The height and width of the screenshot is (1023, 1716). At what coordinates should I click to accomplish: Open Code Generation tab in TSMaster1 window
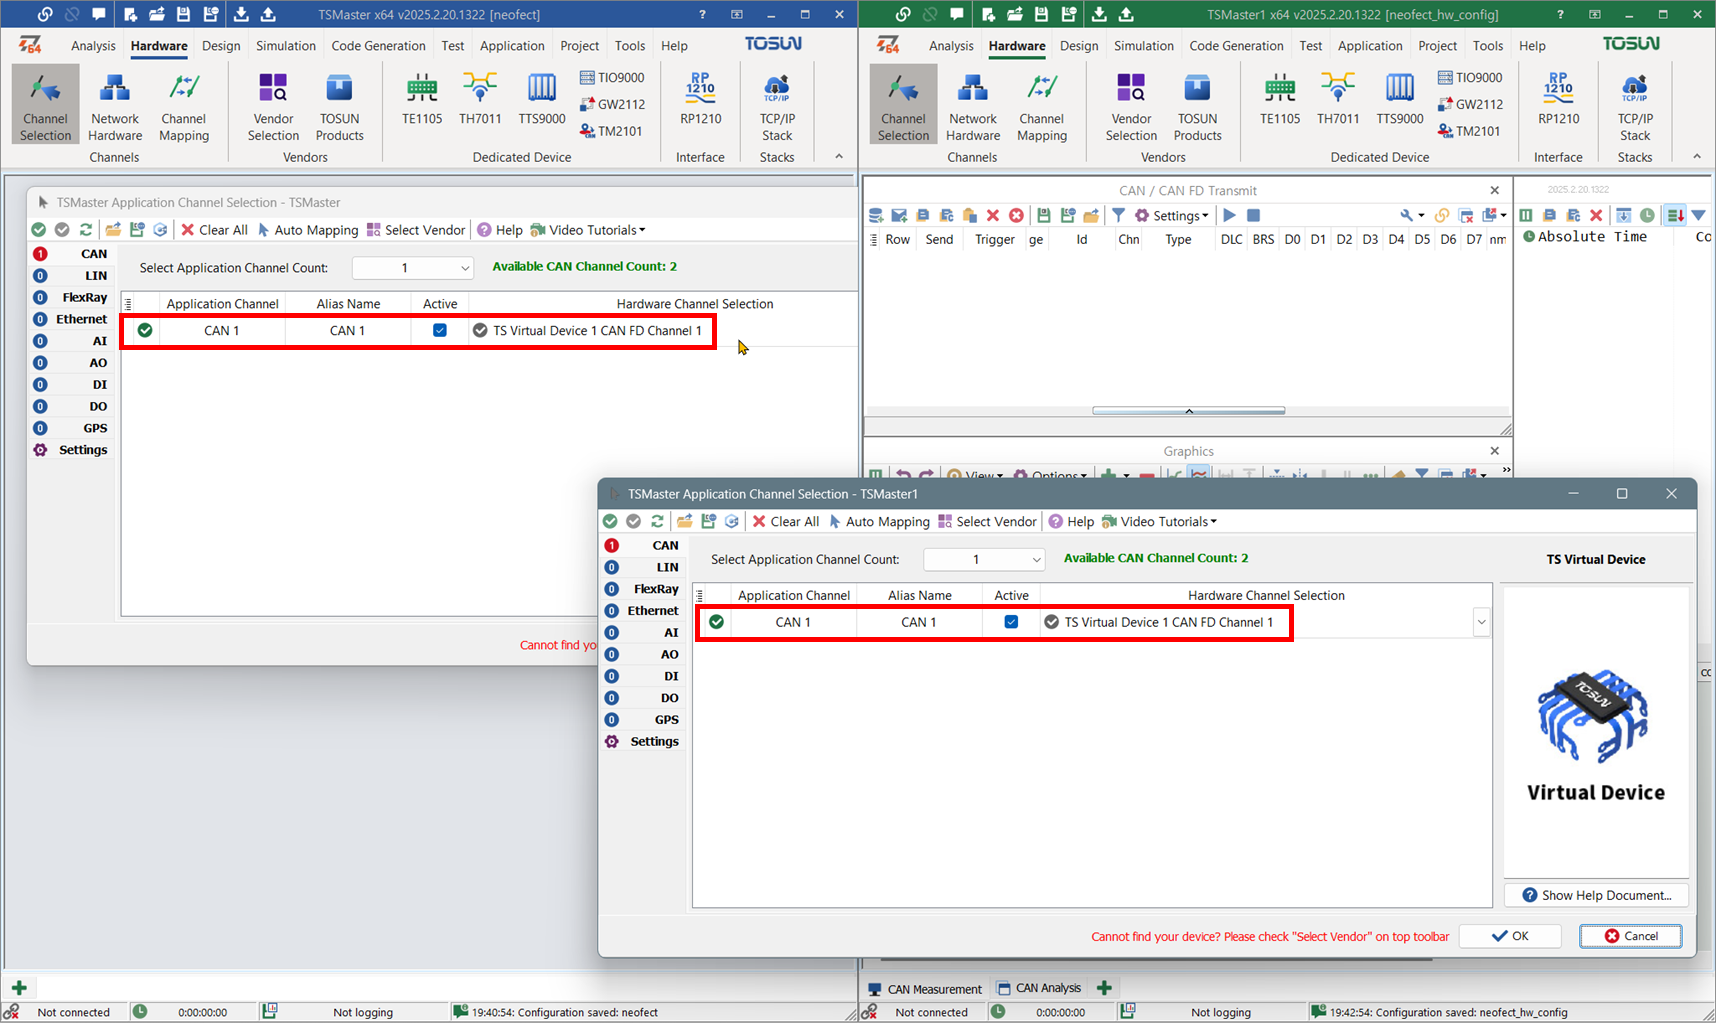coord(1236,45)
